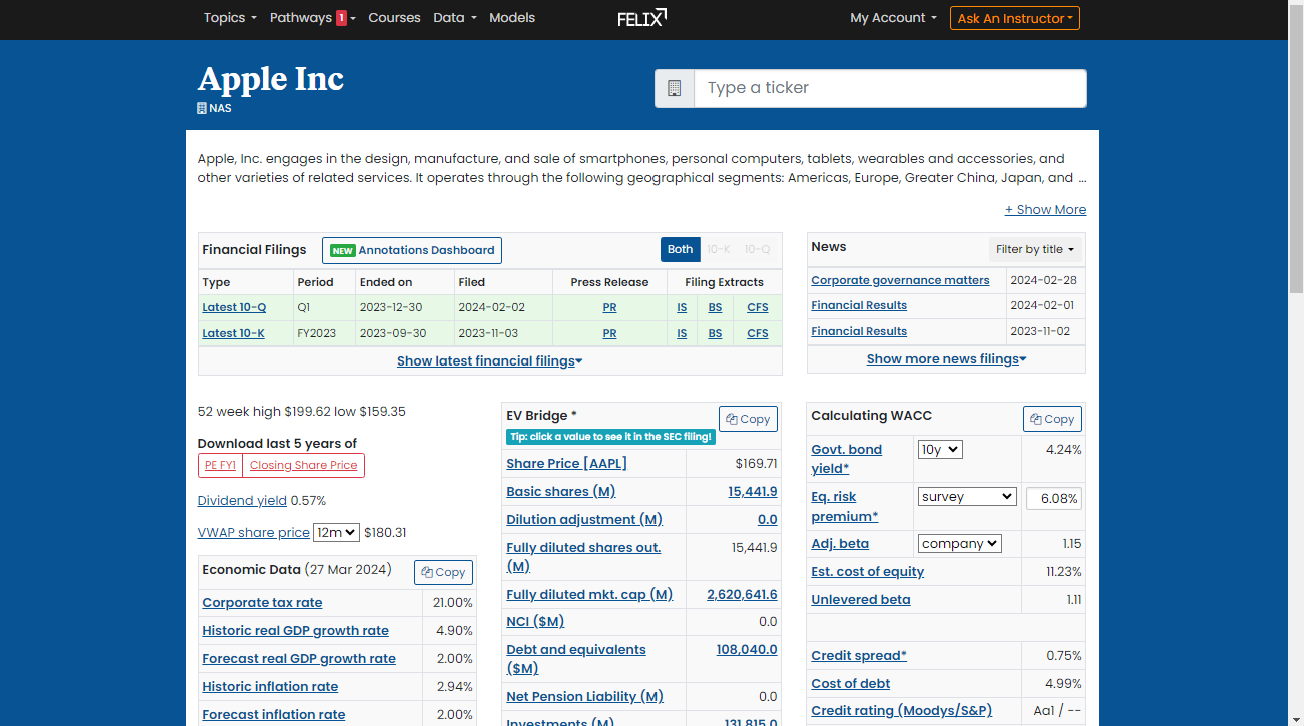
Task: Copy the Economic Data table
Action: 443,572
